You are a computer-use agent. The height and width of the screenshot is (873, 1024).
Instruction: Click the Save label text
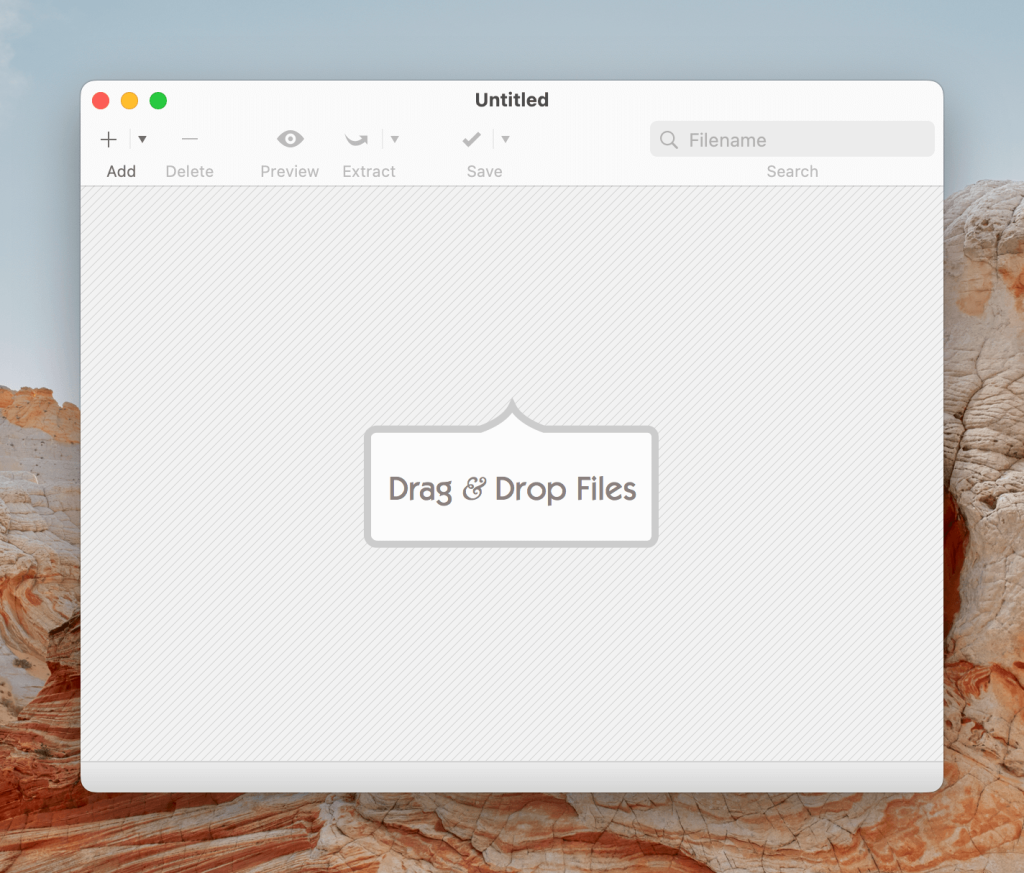484,171
